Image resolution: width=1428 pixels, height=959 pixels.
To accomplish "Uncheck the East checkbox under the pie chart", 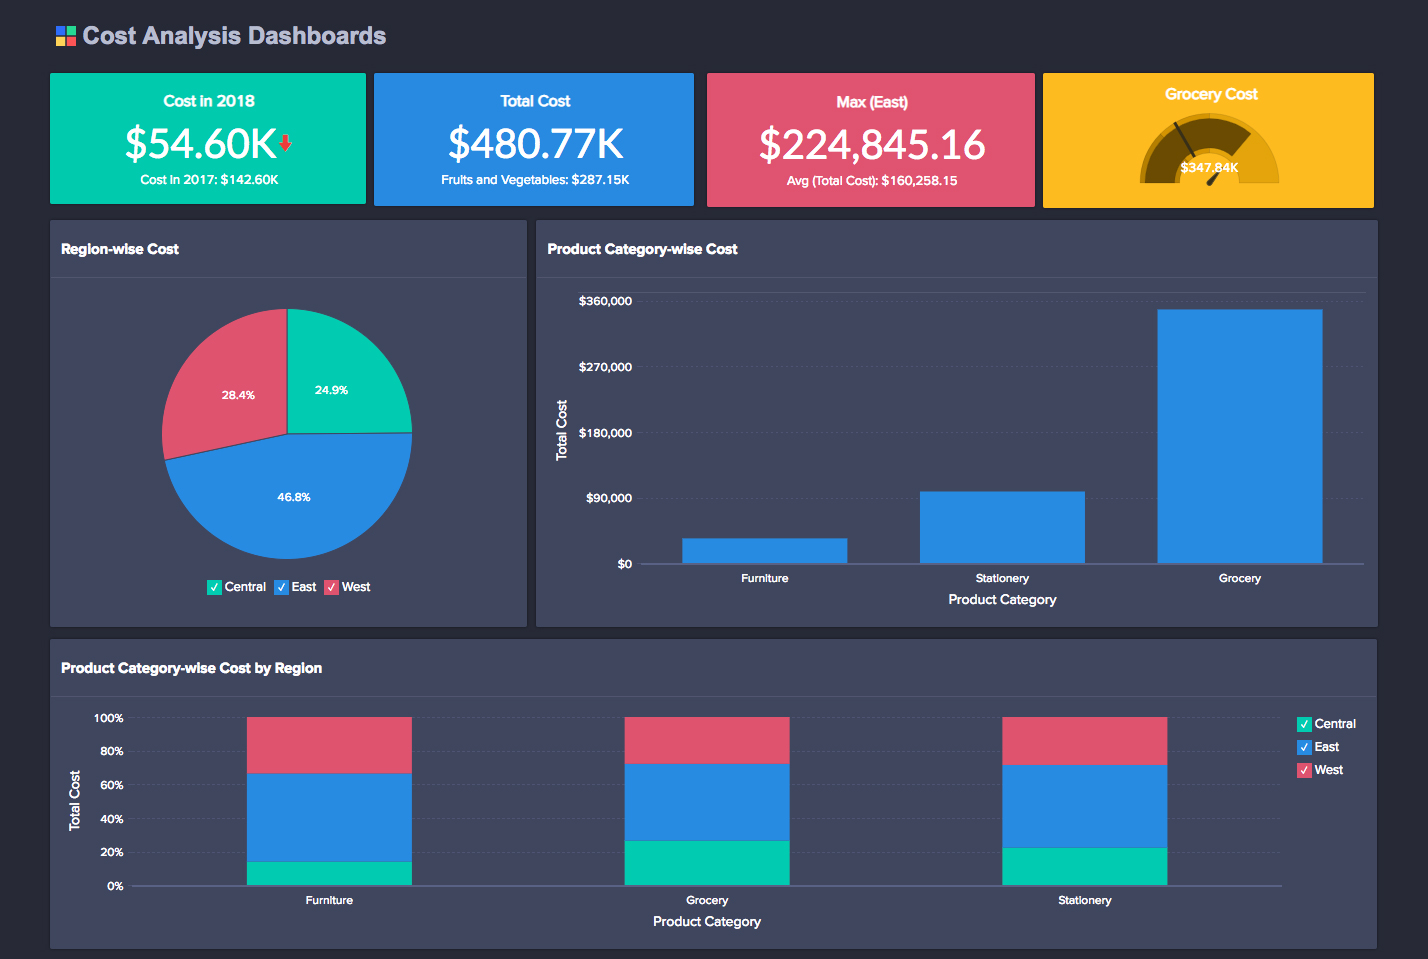I will coord(281,587).
